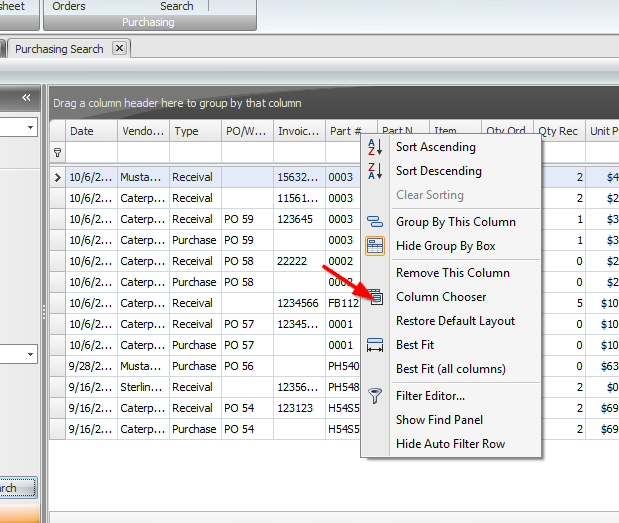Open the lower dropdown in left panel

(30, 354)
